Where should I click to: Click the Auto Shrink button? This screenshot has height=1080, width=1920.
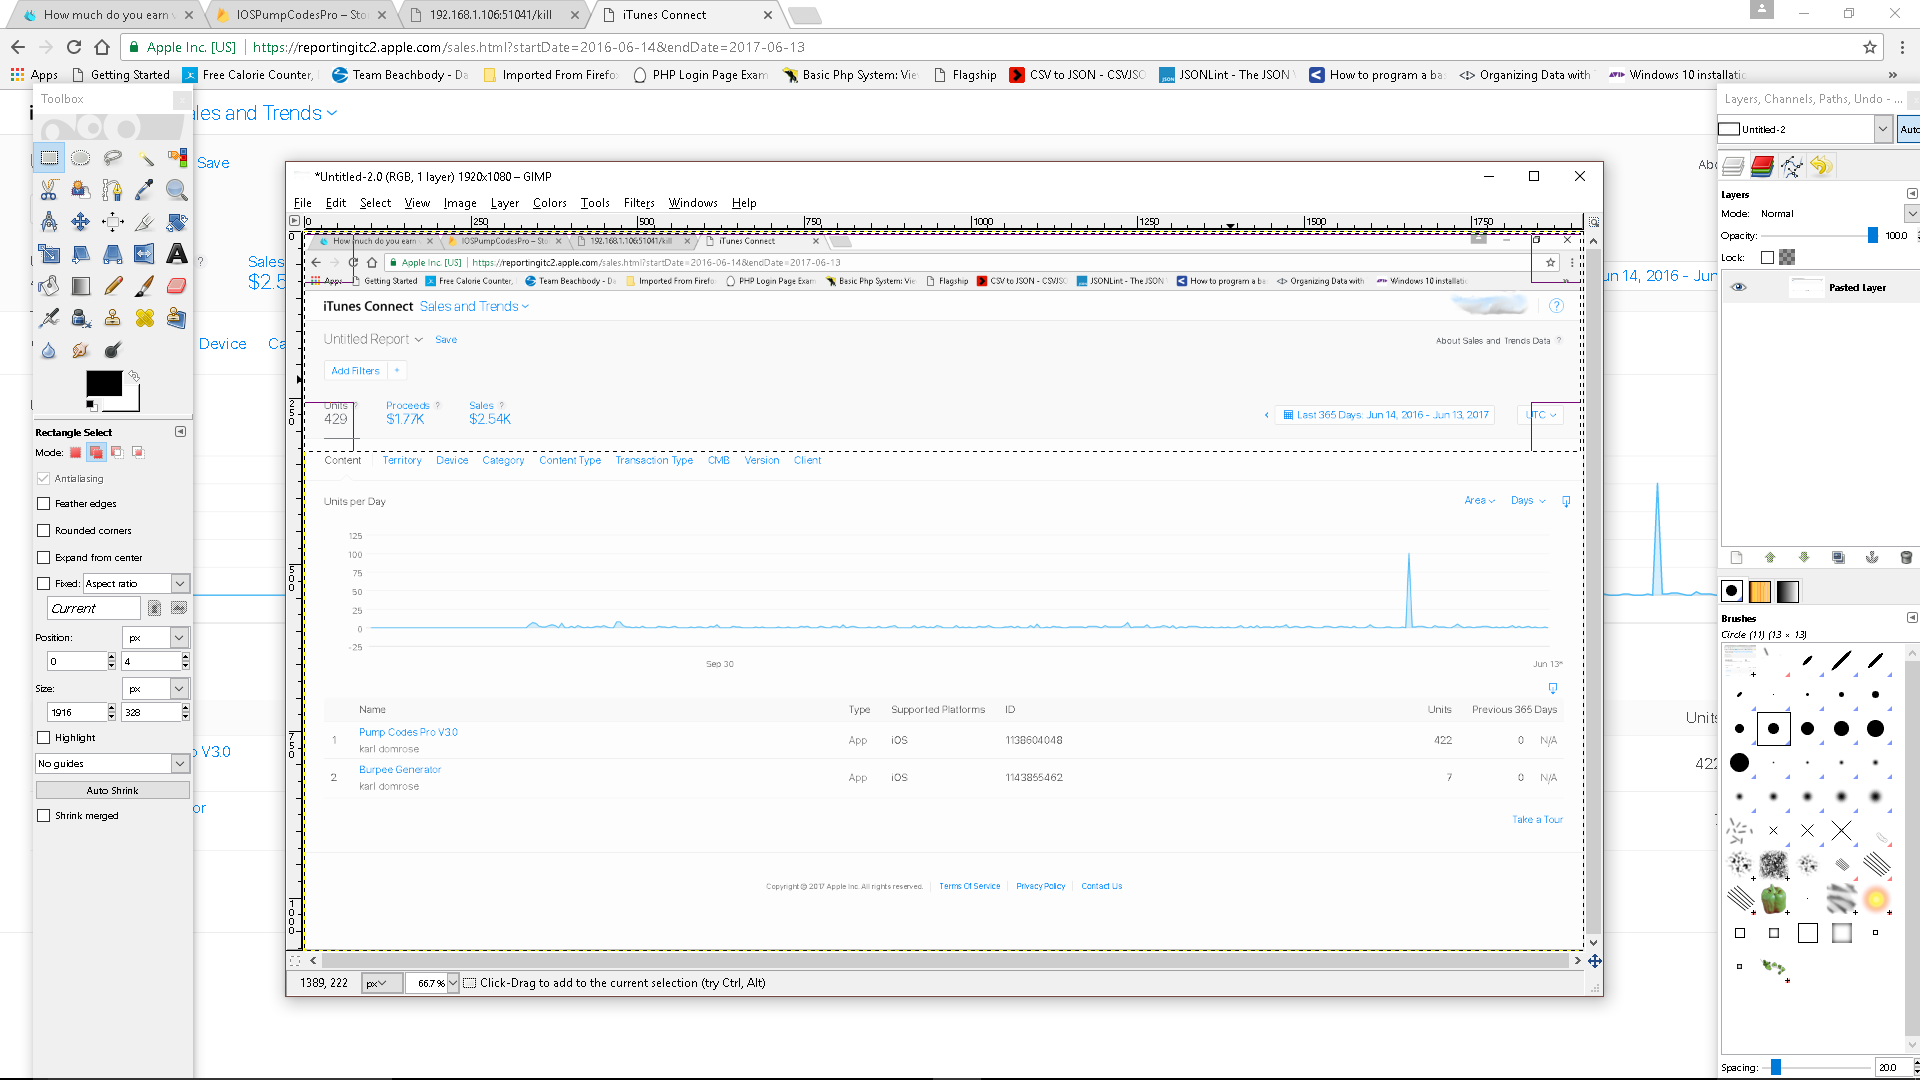pos(112,791)
